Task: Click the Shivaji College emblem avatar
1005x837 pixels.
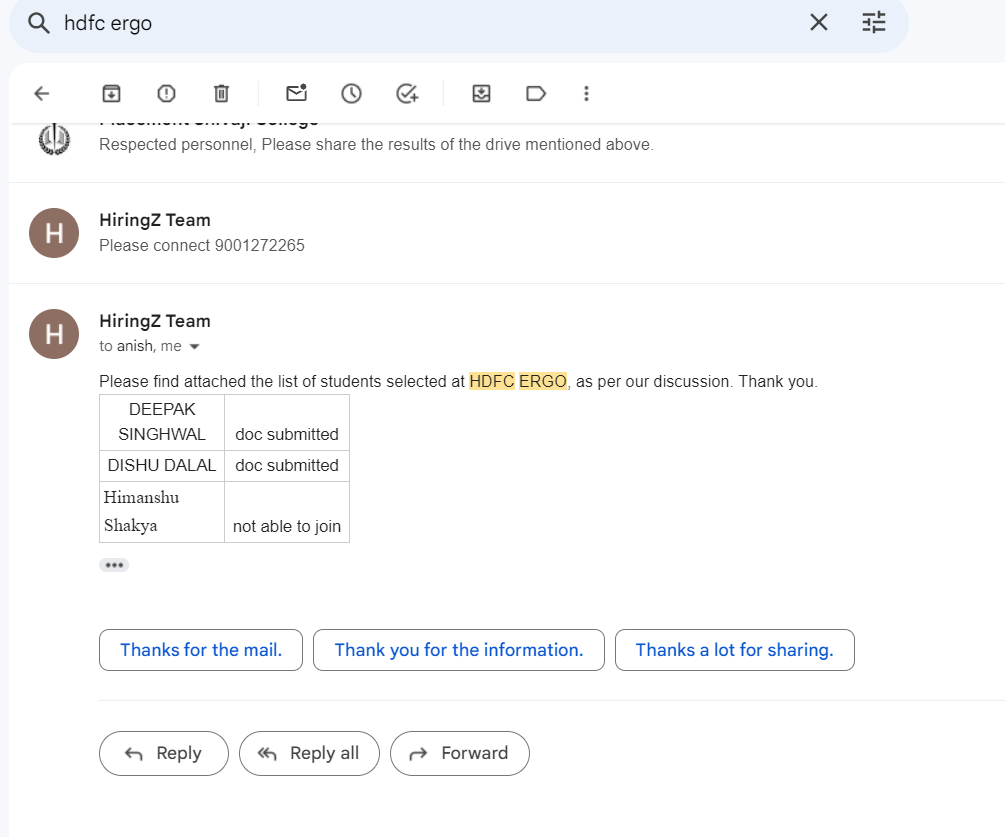Action: pos(54,139)
